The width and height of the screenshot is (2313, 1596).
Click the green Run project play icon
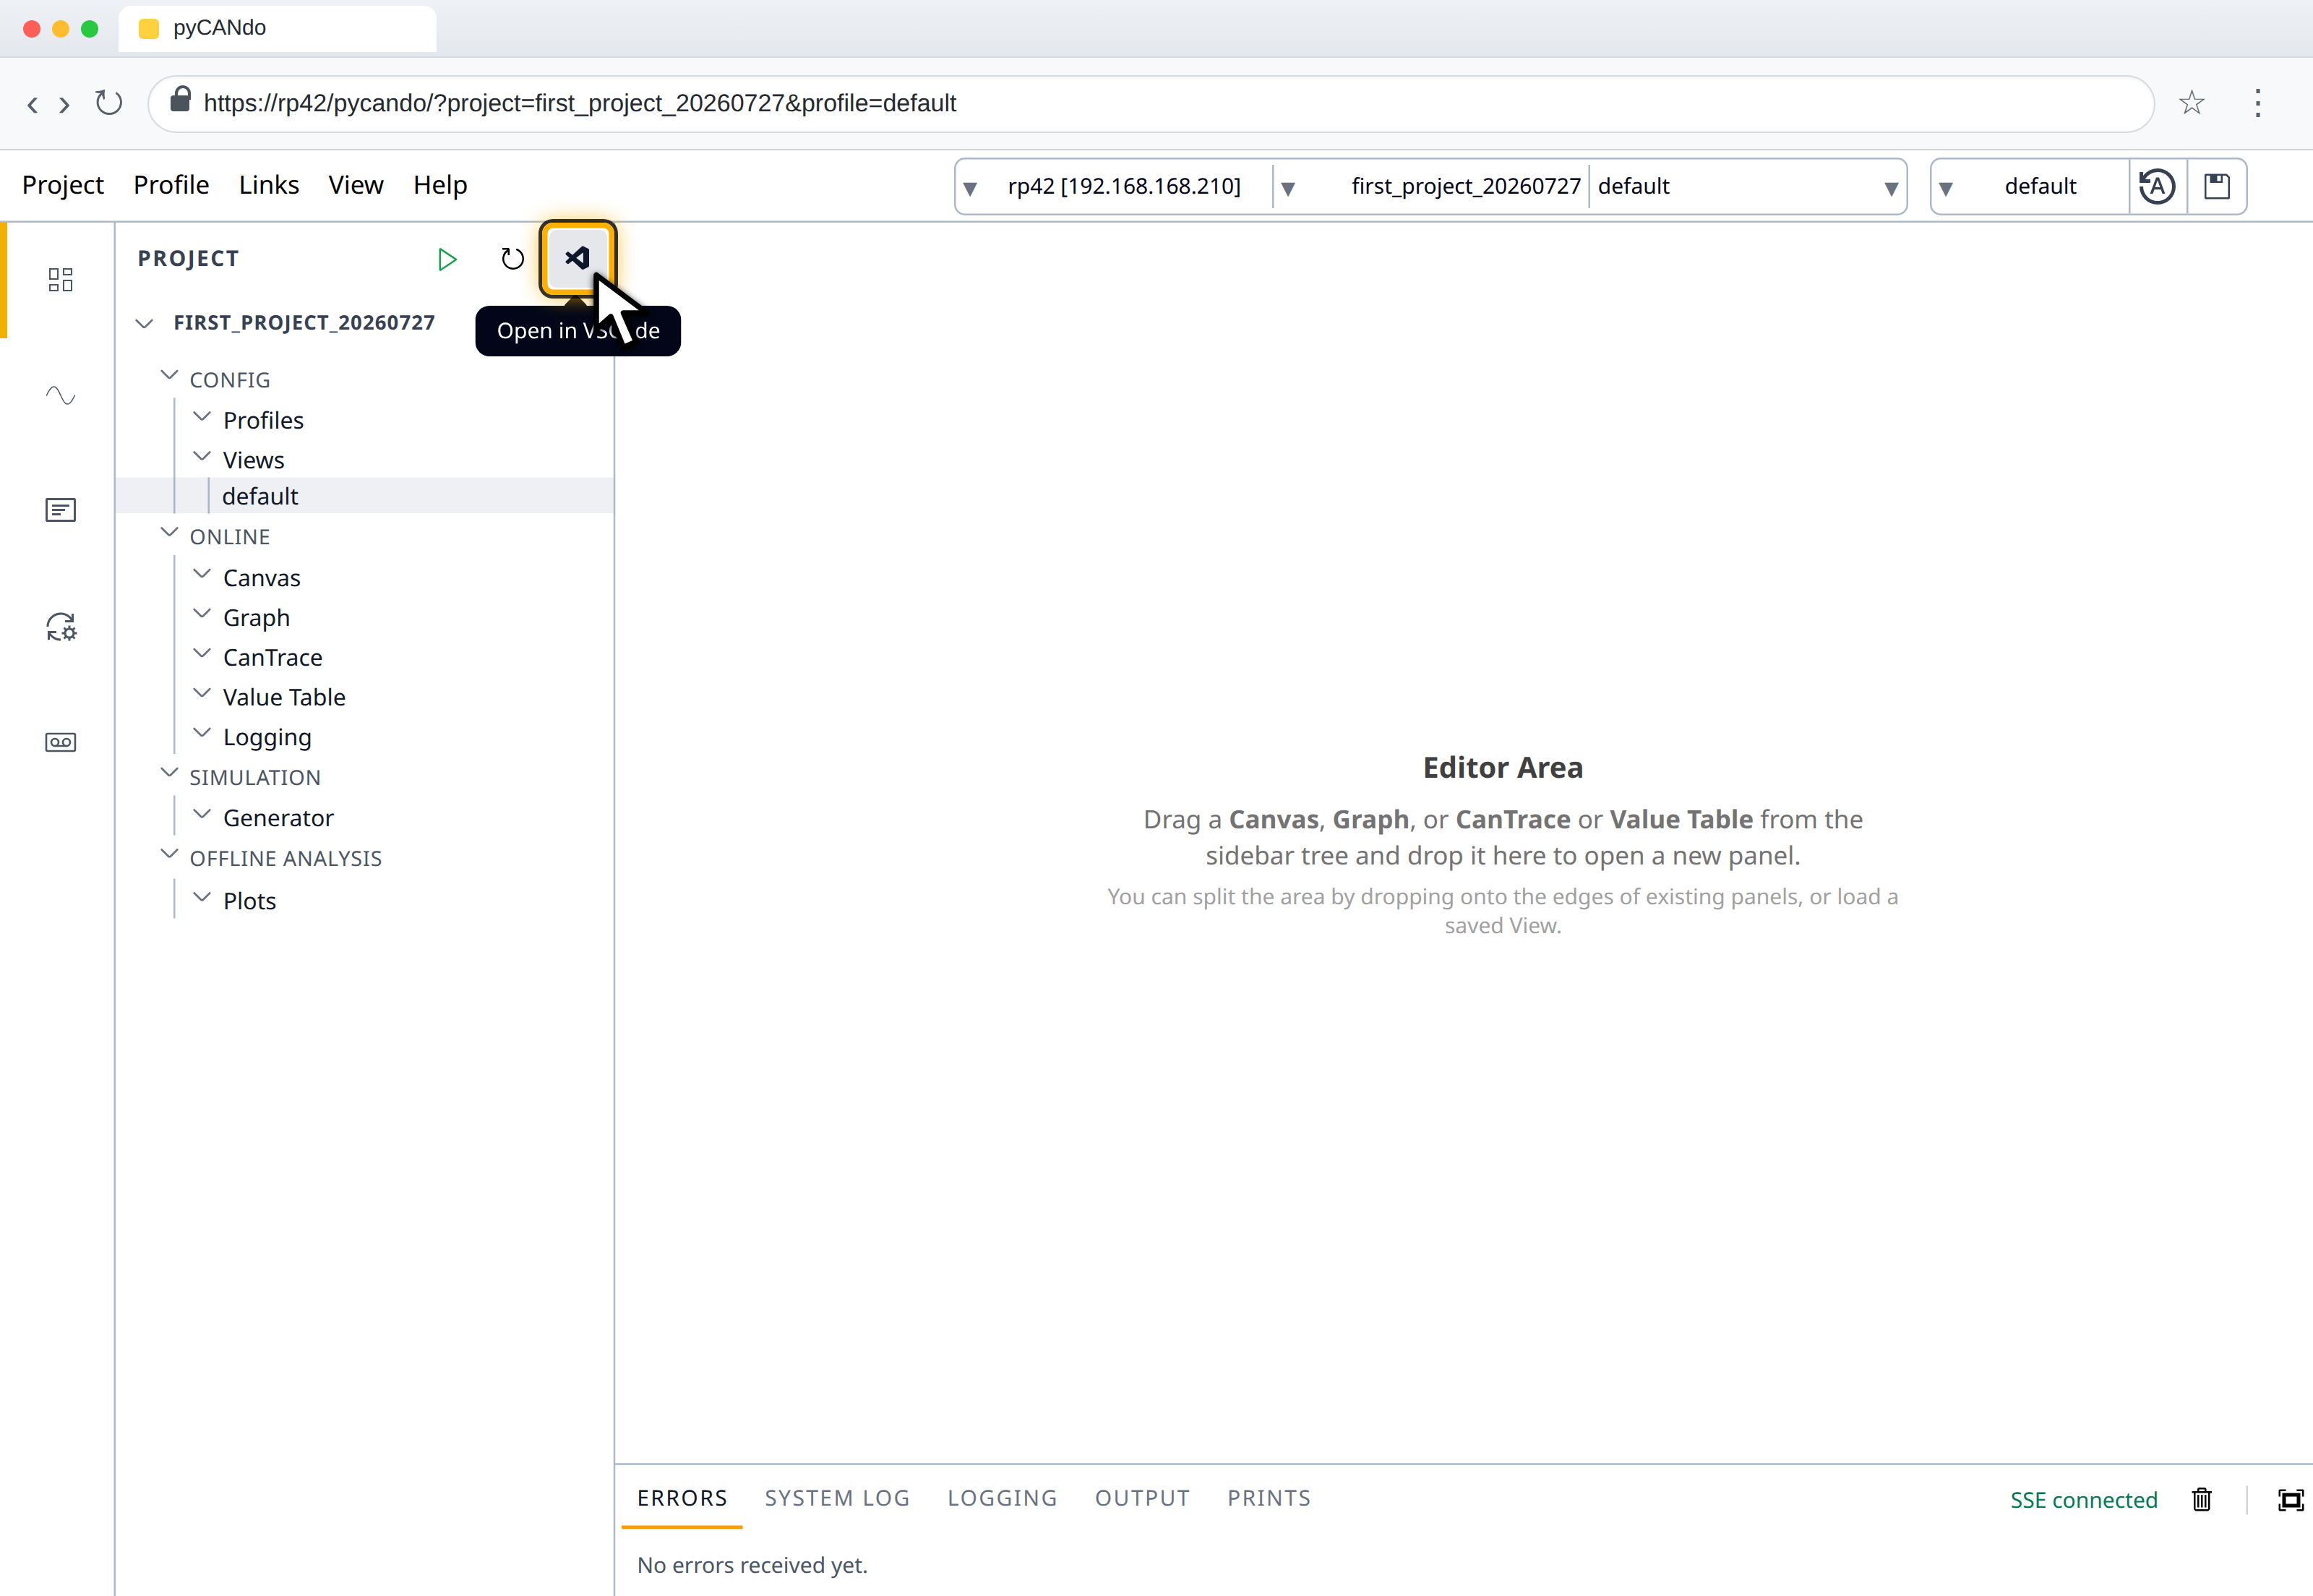coord(447,259)
